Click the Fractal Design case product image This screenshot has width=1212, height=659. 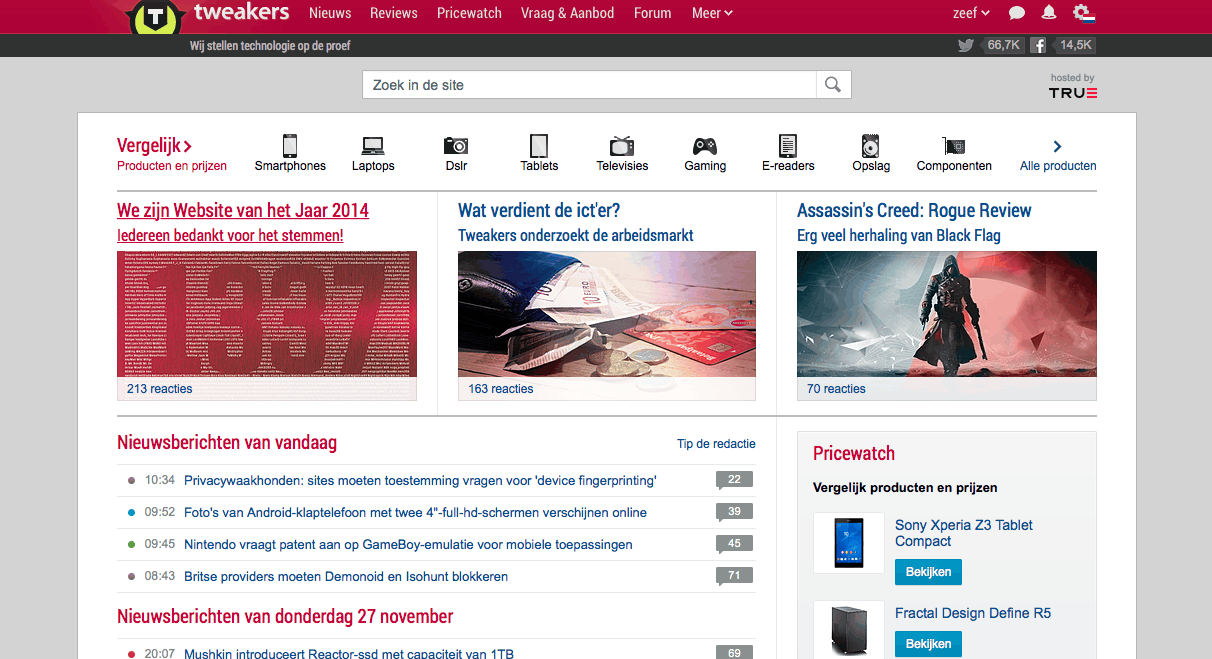coord(849,630)
